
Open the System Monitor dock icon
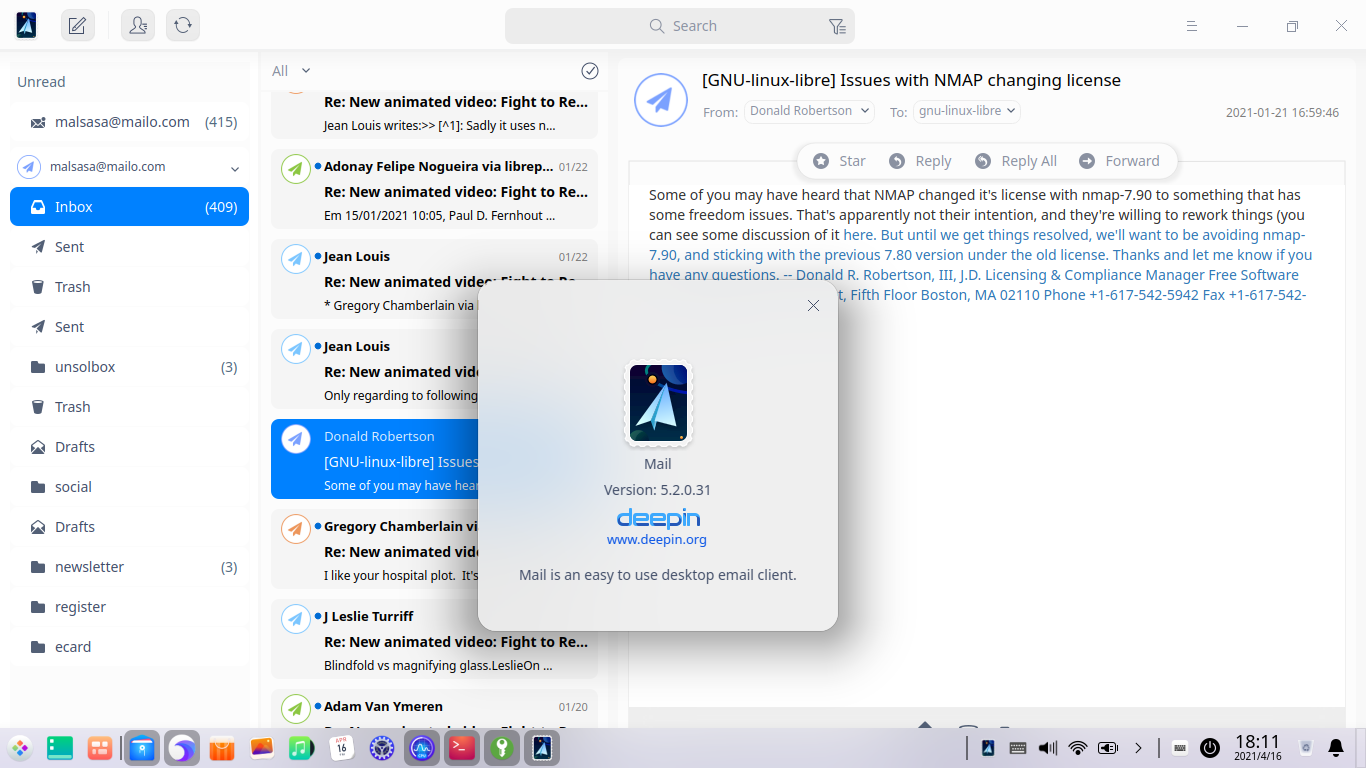(422, 747)
